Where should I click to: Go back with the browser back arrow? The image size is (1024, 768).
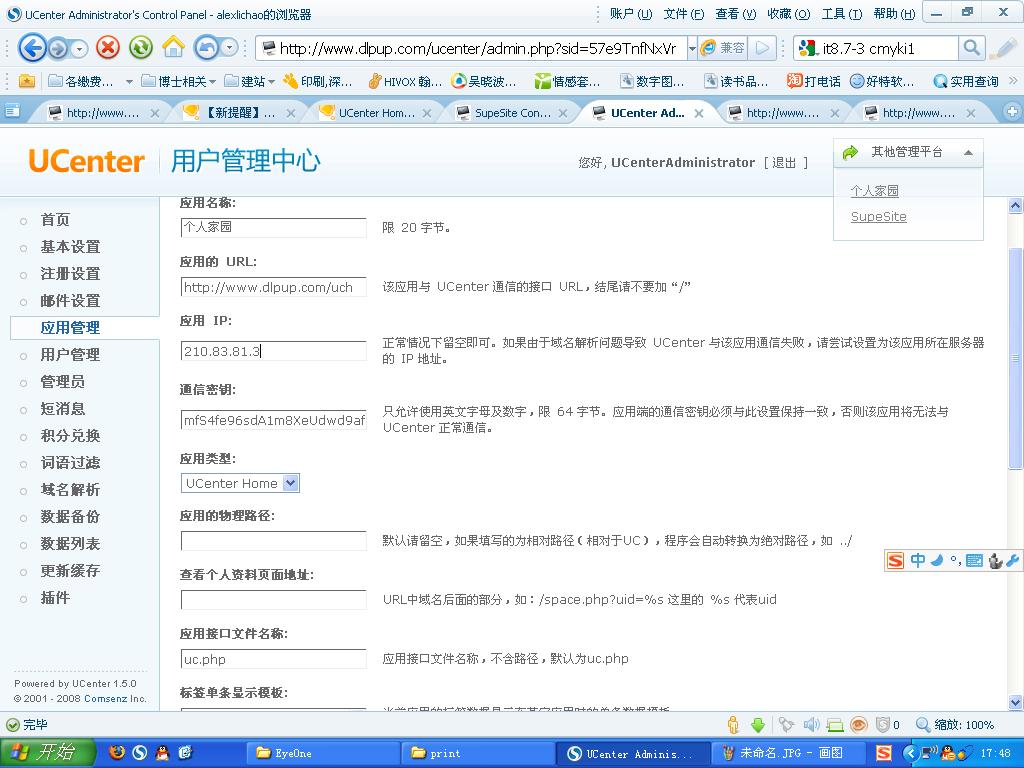tap(32, 48)
